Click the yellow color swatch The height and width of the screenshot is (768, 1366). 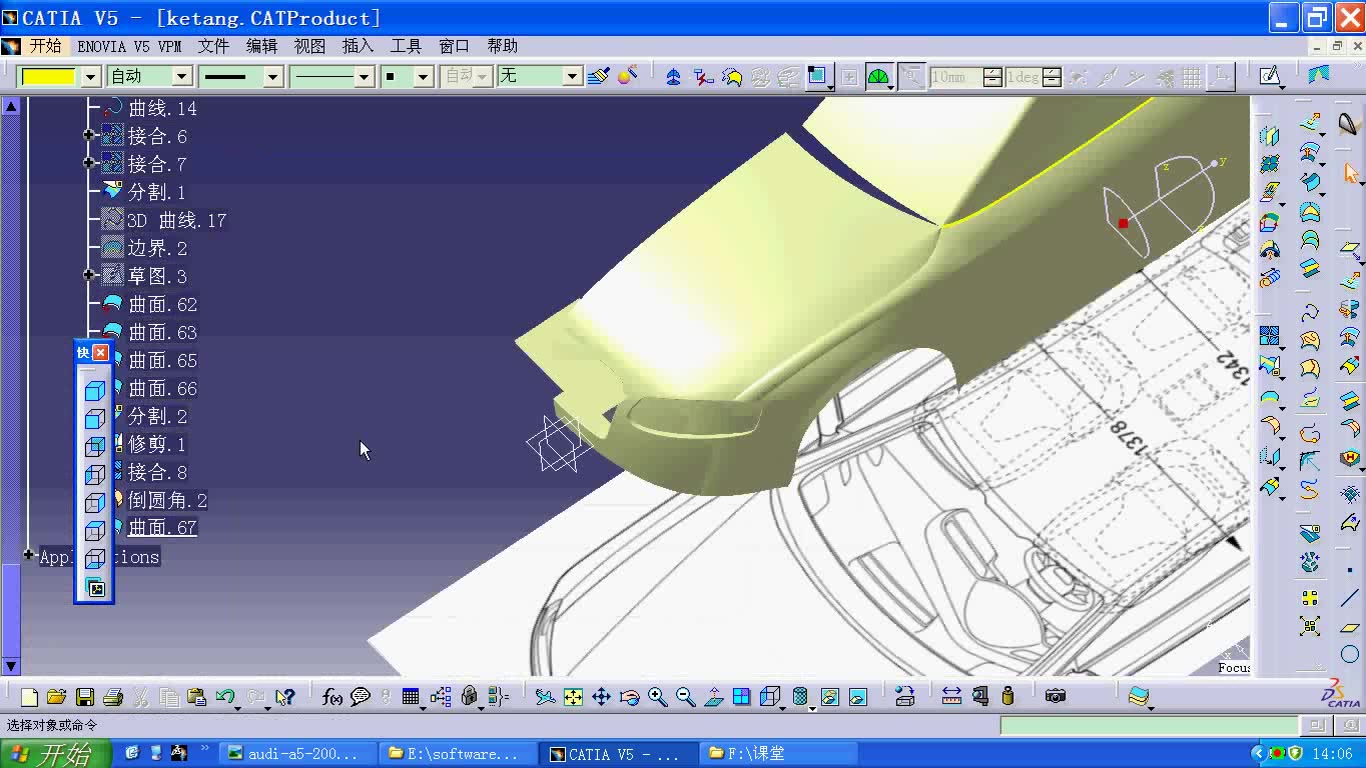pyautogui.click(x=49, y=77)
